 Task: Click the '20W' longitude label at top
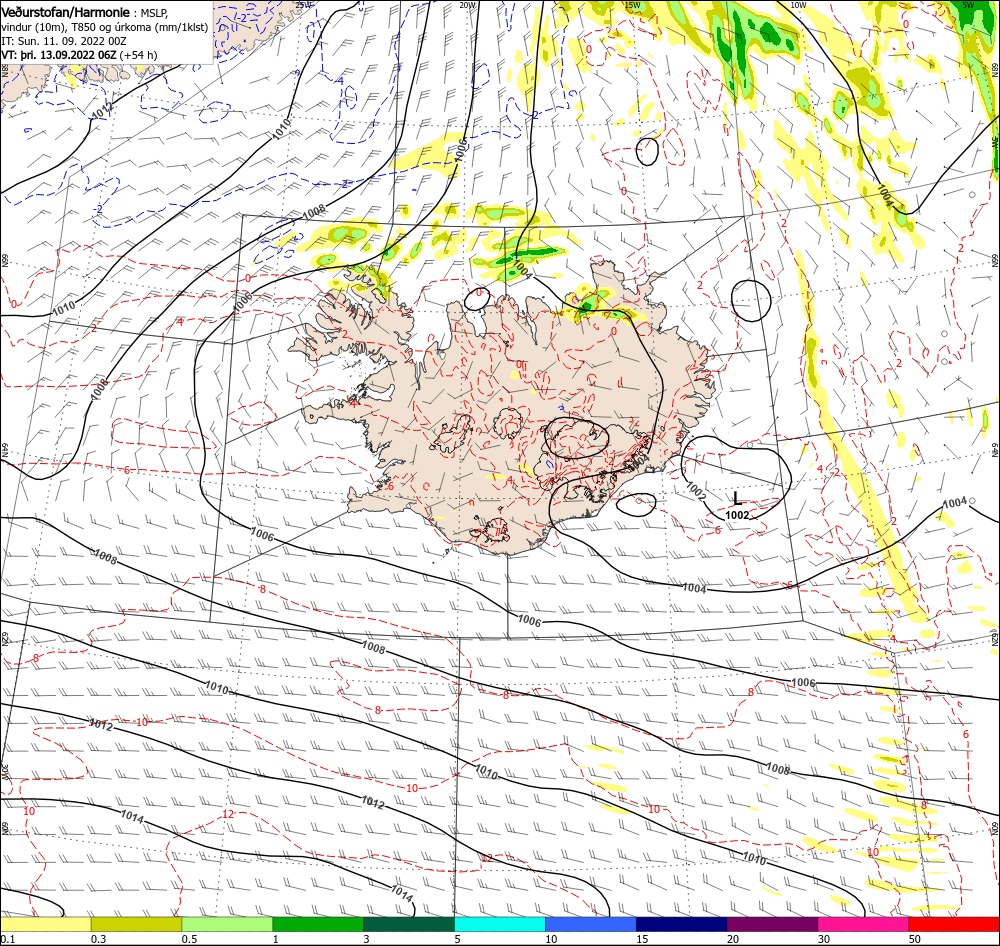click(467, 5)
